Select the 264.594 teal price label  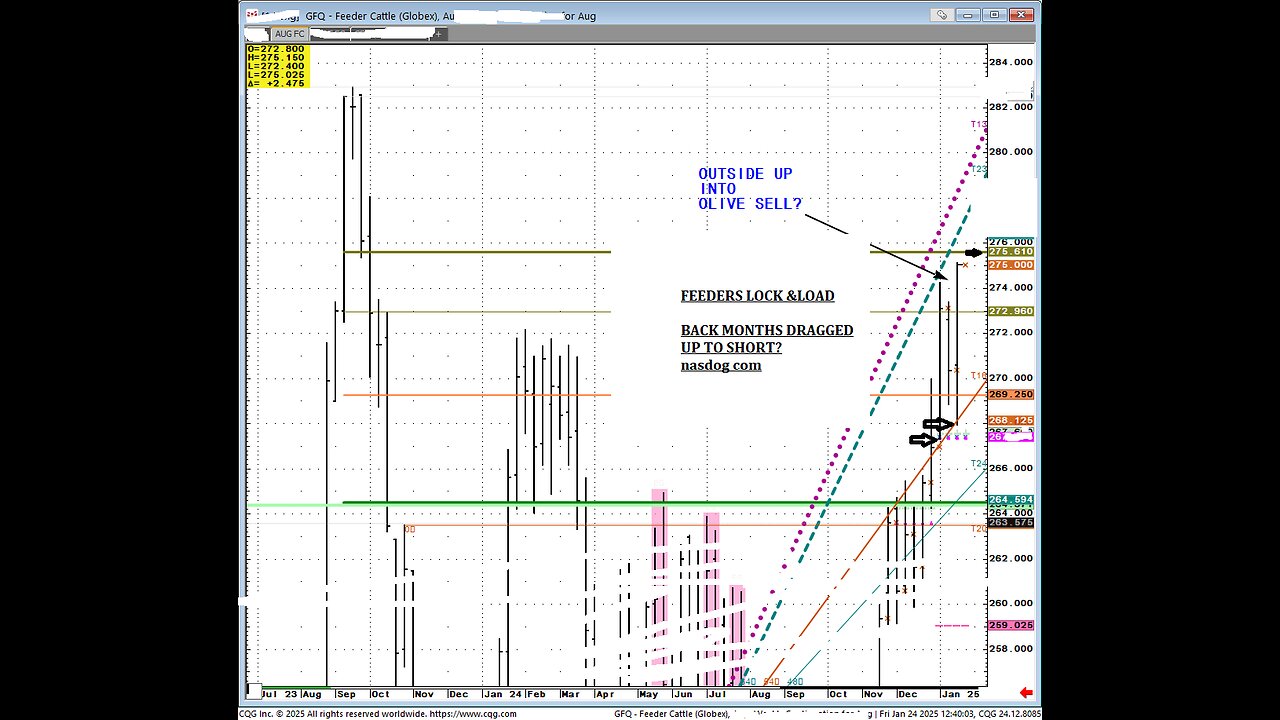tap(1010, 500)
